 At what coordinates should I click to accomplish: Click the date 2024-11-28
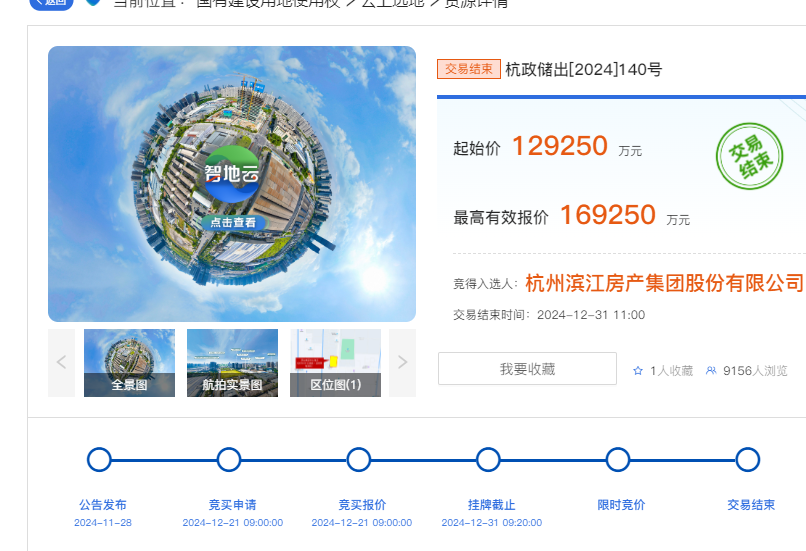pos(103,523)
